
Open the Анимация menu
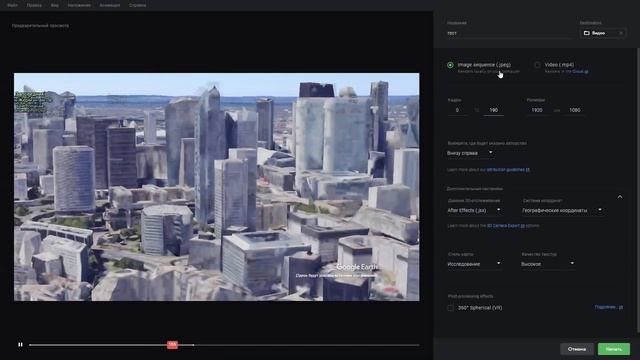(110, 5)
